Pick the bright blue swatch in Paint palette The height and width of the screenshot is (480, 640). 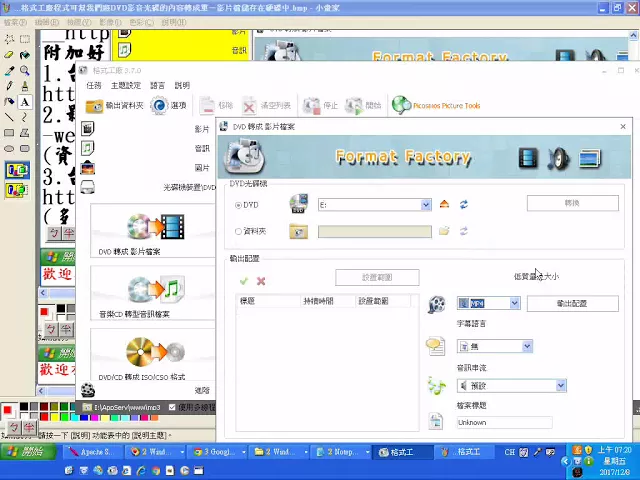point(84,417)
